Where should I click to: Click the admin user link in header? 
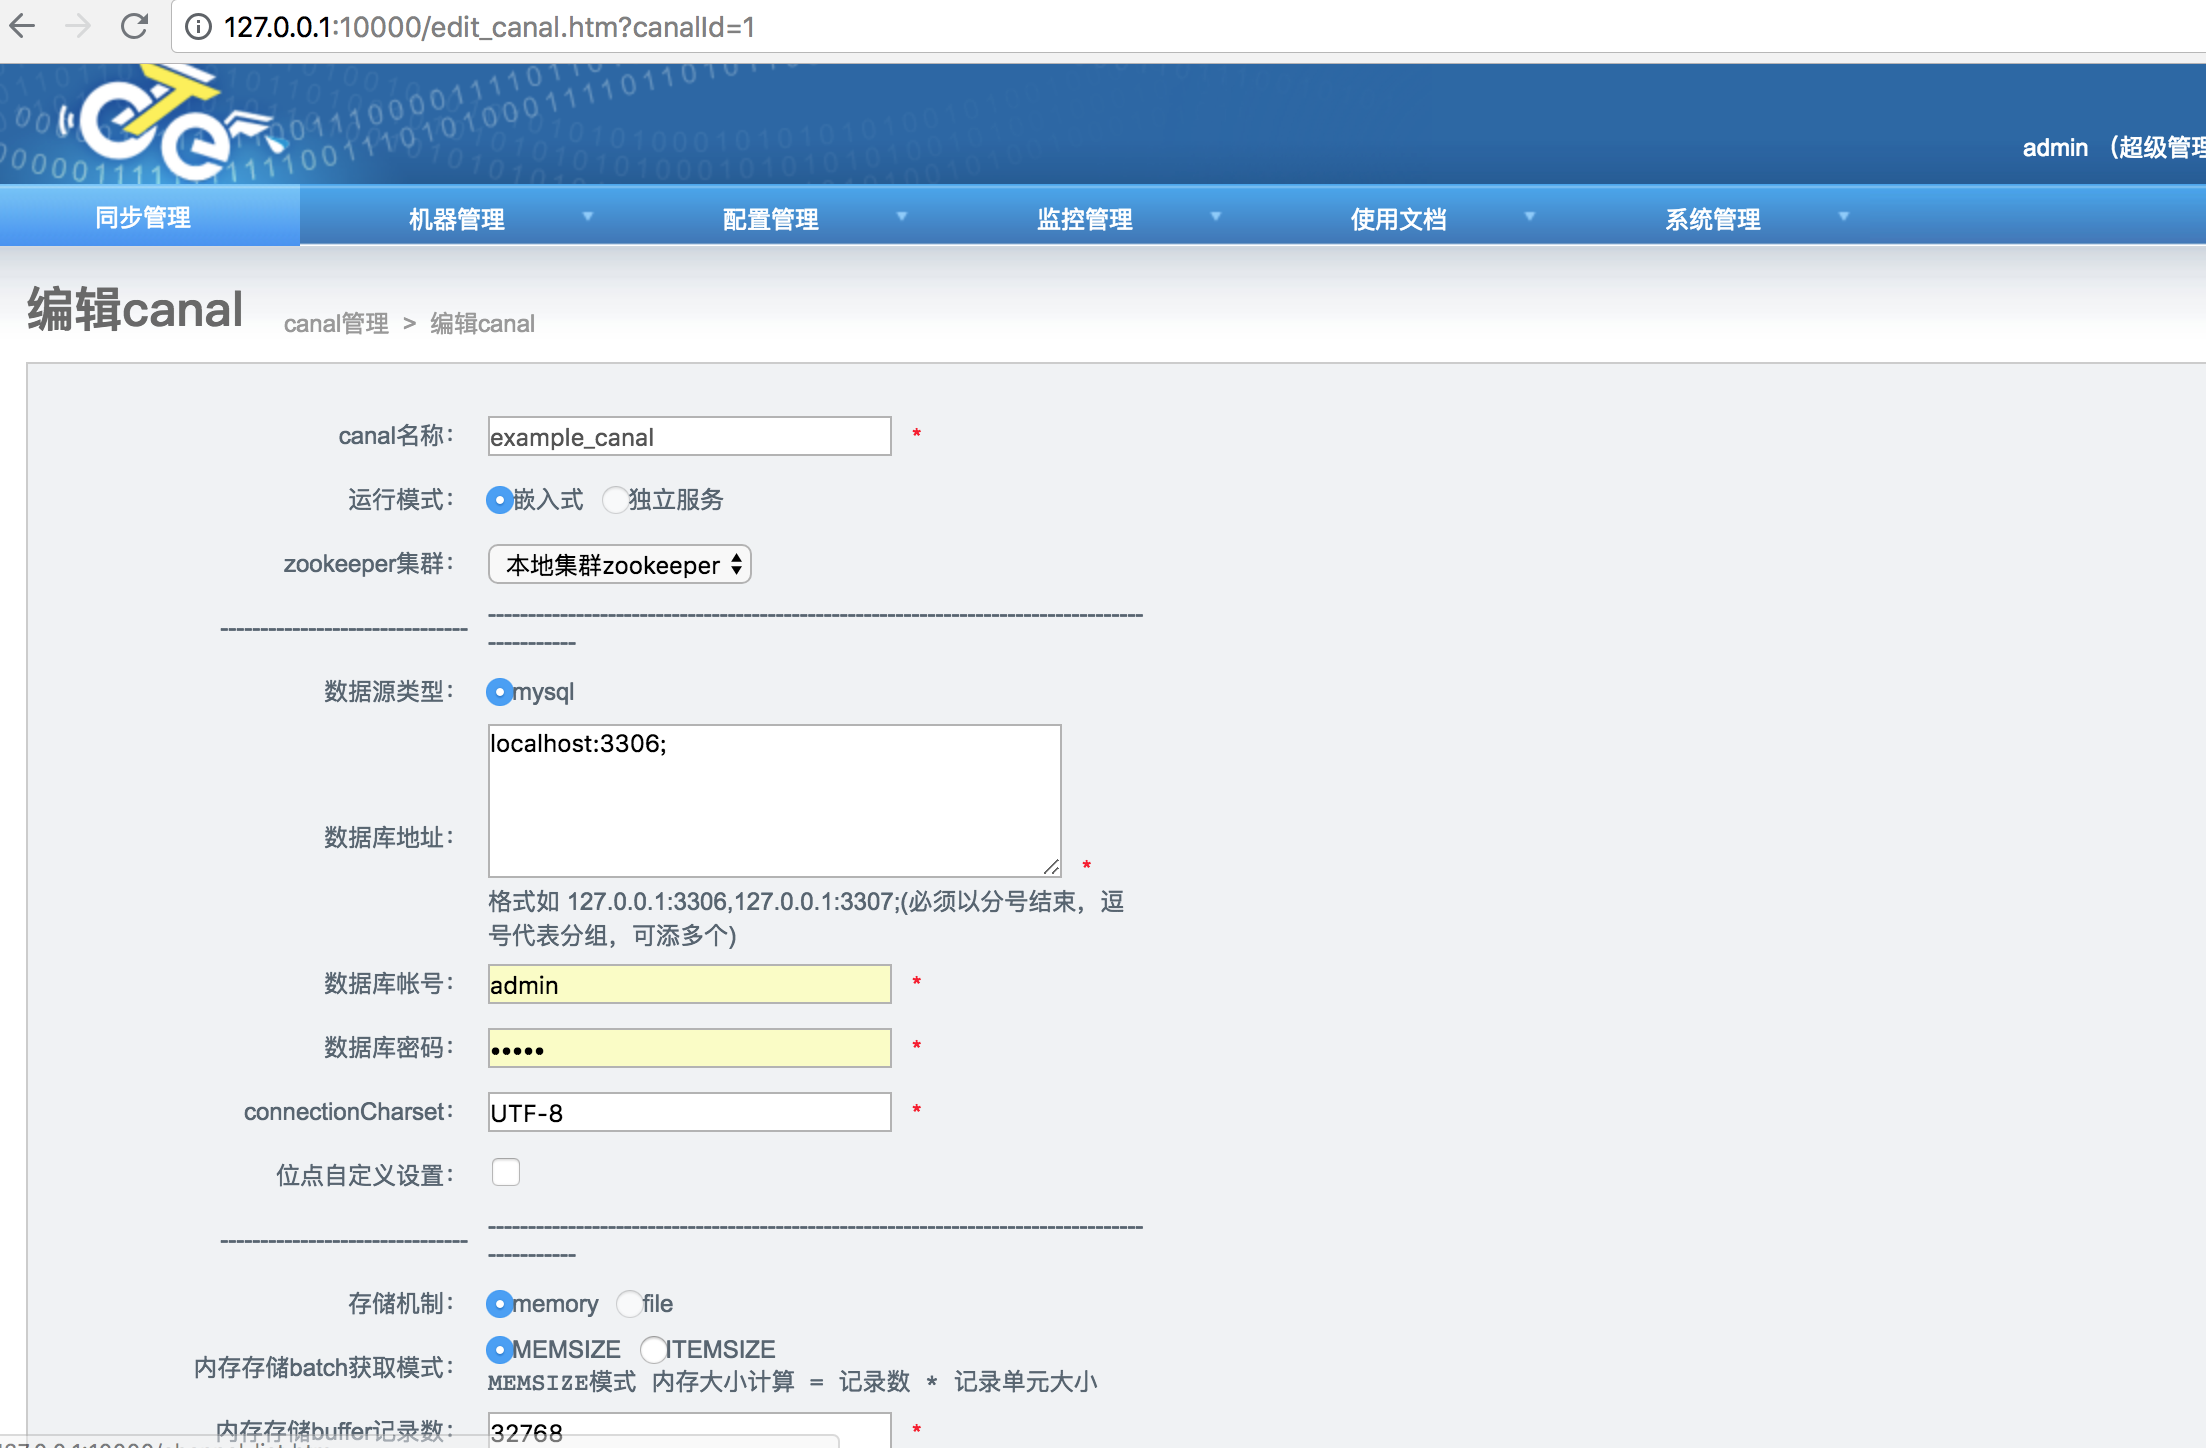[2054, 148]
